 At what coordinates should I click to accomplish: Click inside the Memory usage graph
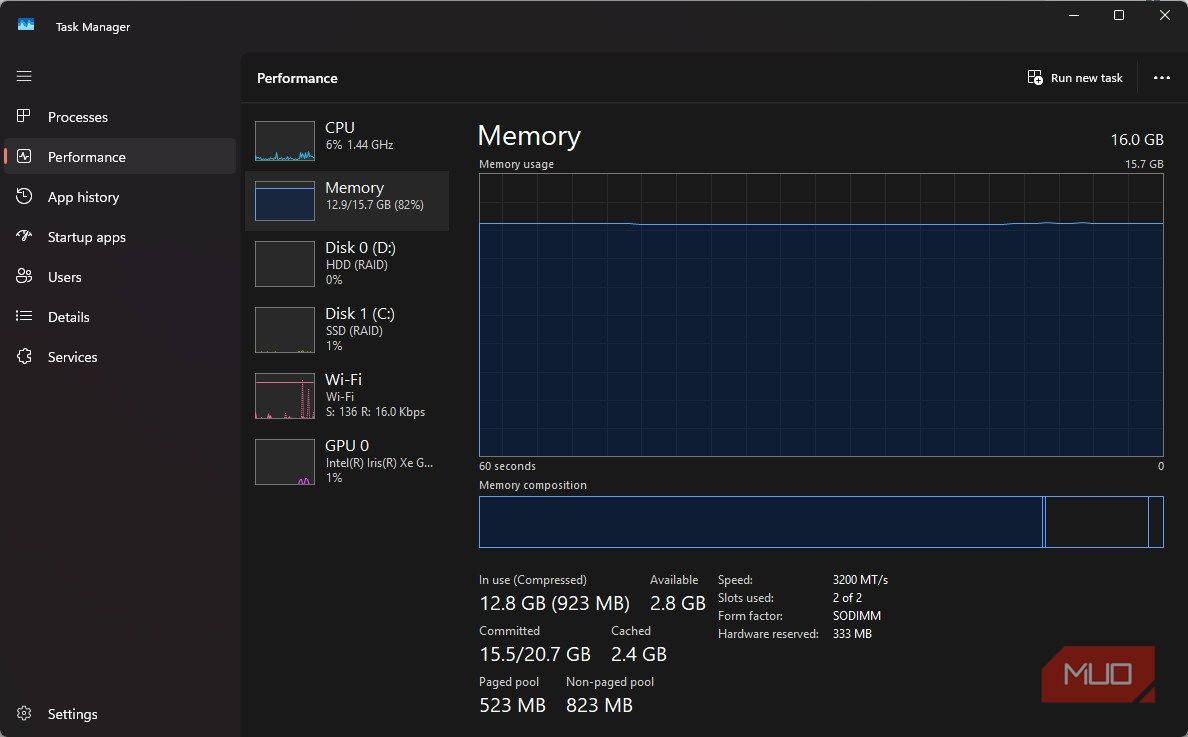tap(821, 314)
